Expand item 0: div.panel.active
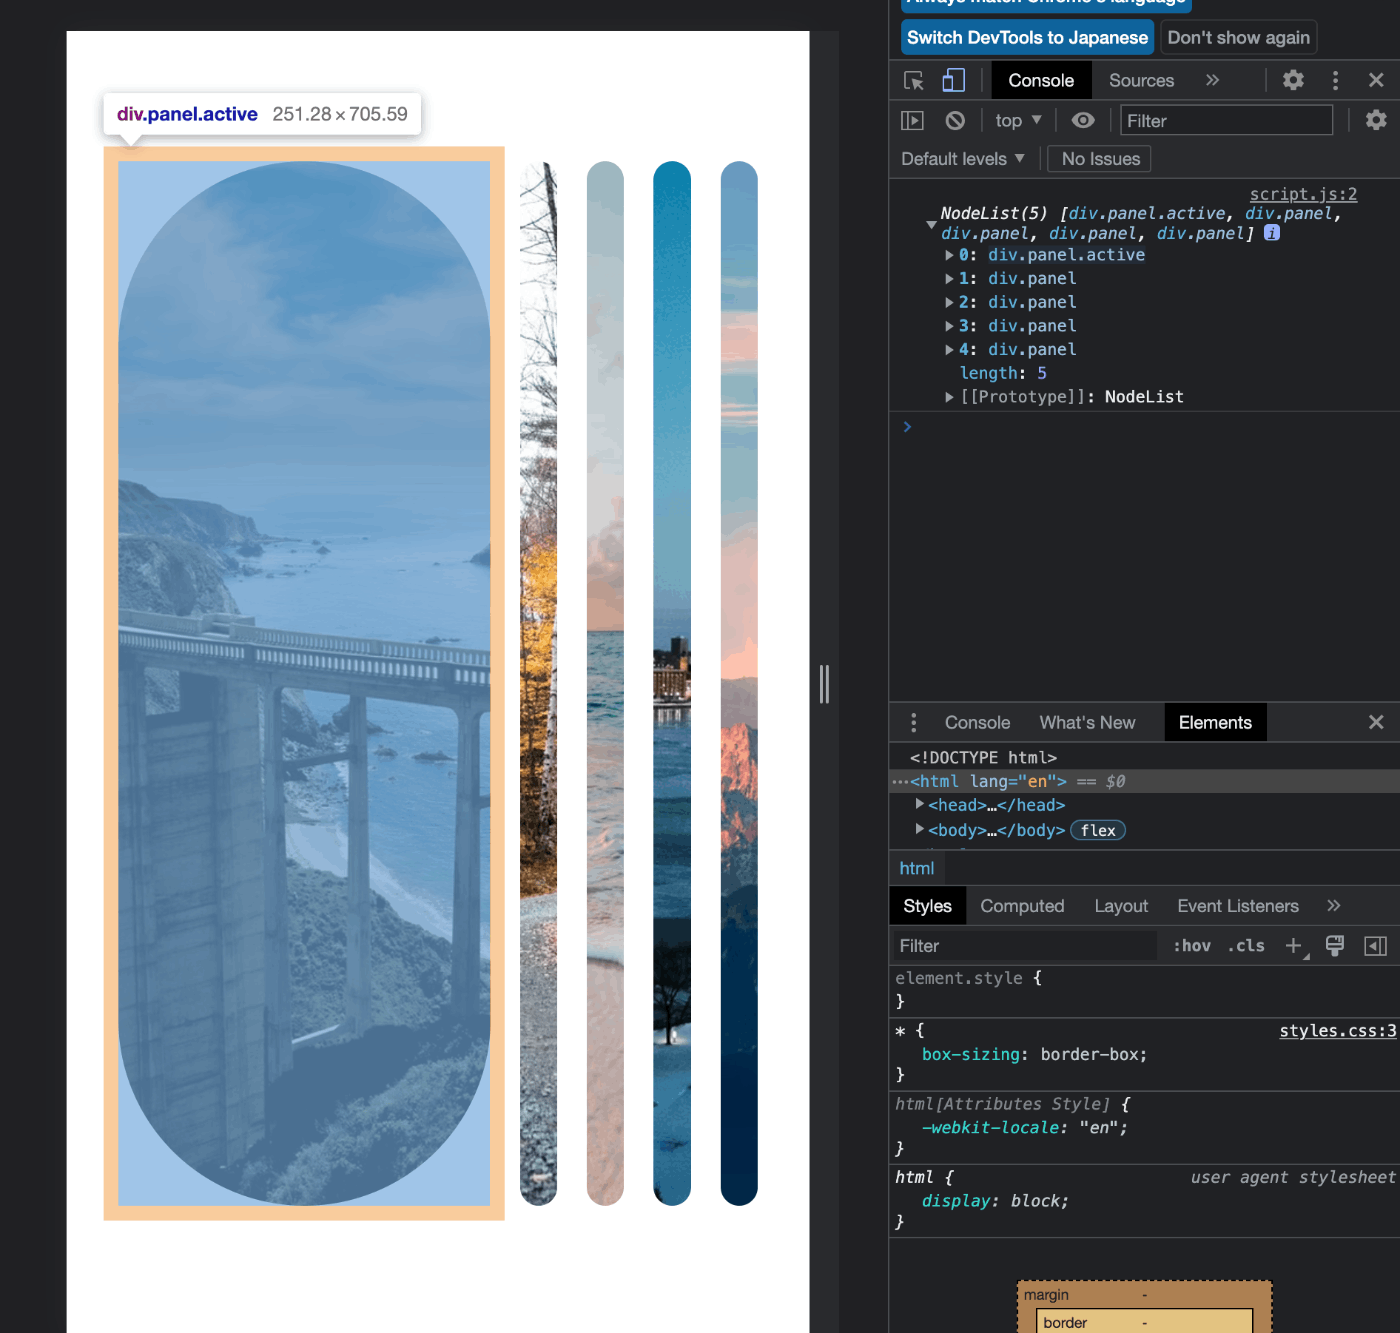 click(x=949, y=255)
